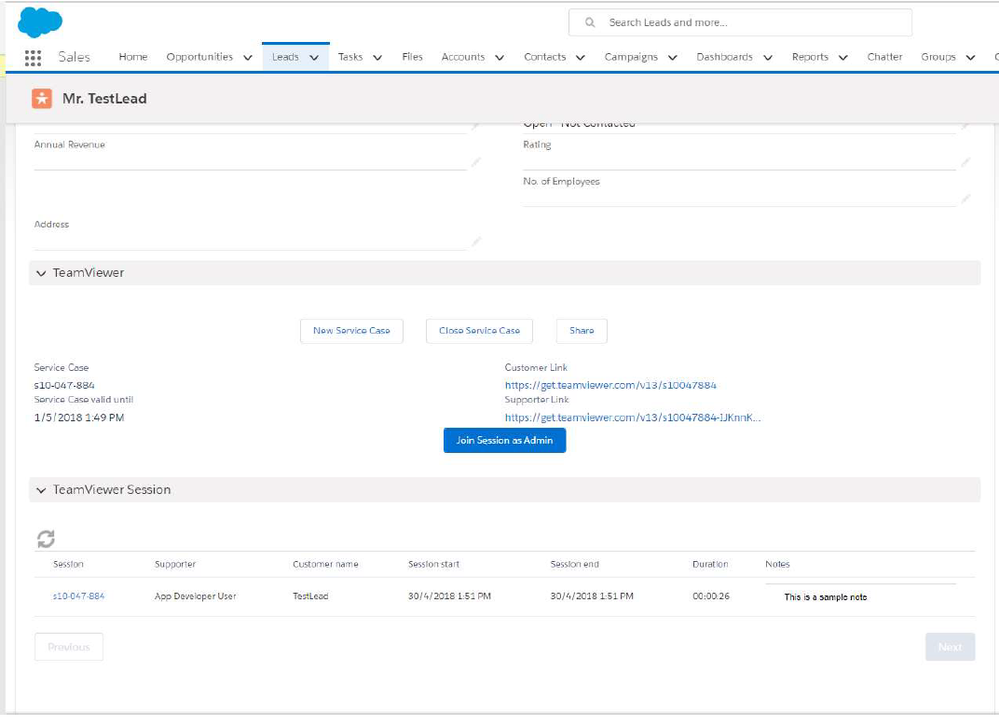Expand the Campaigns tab dropdown arrow

(x=672, y=57)
